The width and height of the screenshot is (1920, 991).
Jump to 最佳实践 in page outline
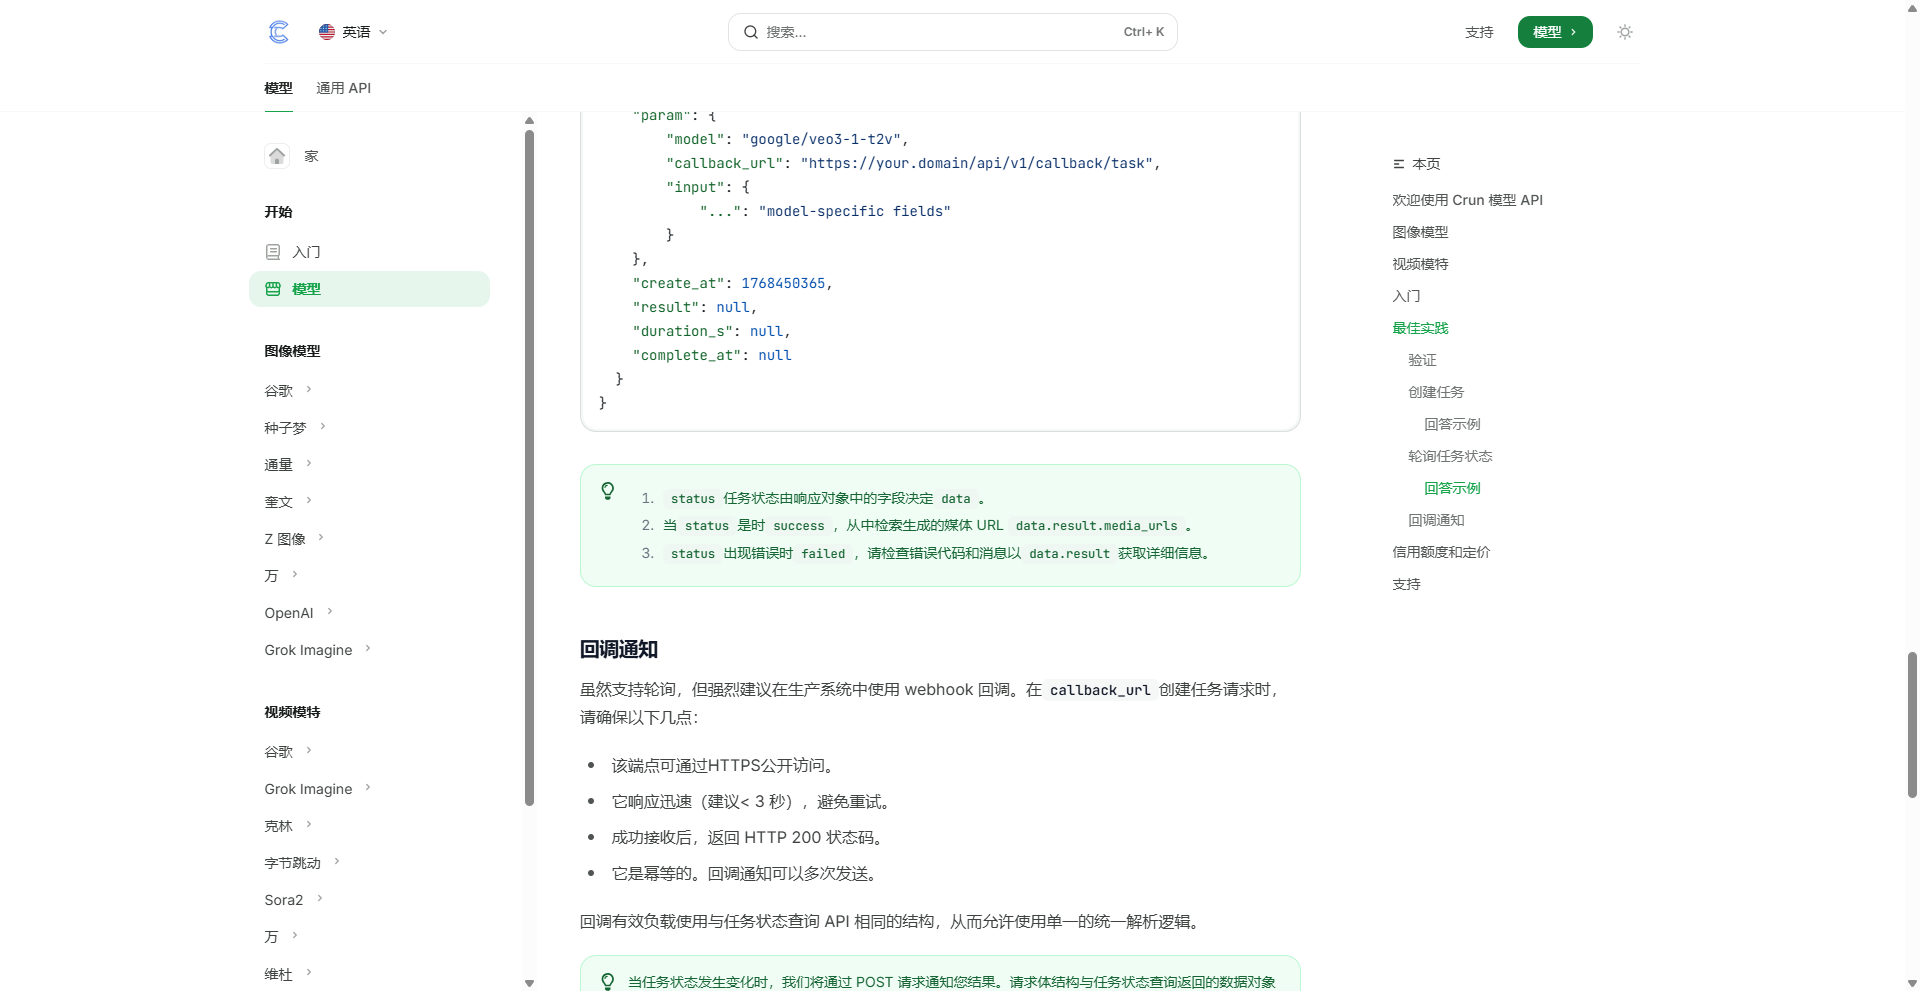click(1420, 328)
